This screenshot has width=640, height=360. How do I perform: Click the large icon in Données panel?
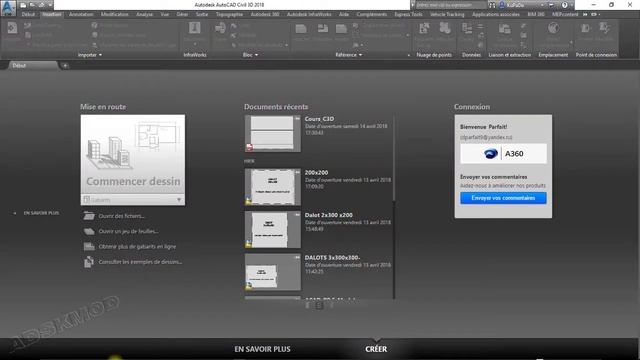(x=467, y=28)
